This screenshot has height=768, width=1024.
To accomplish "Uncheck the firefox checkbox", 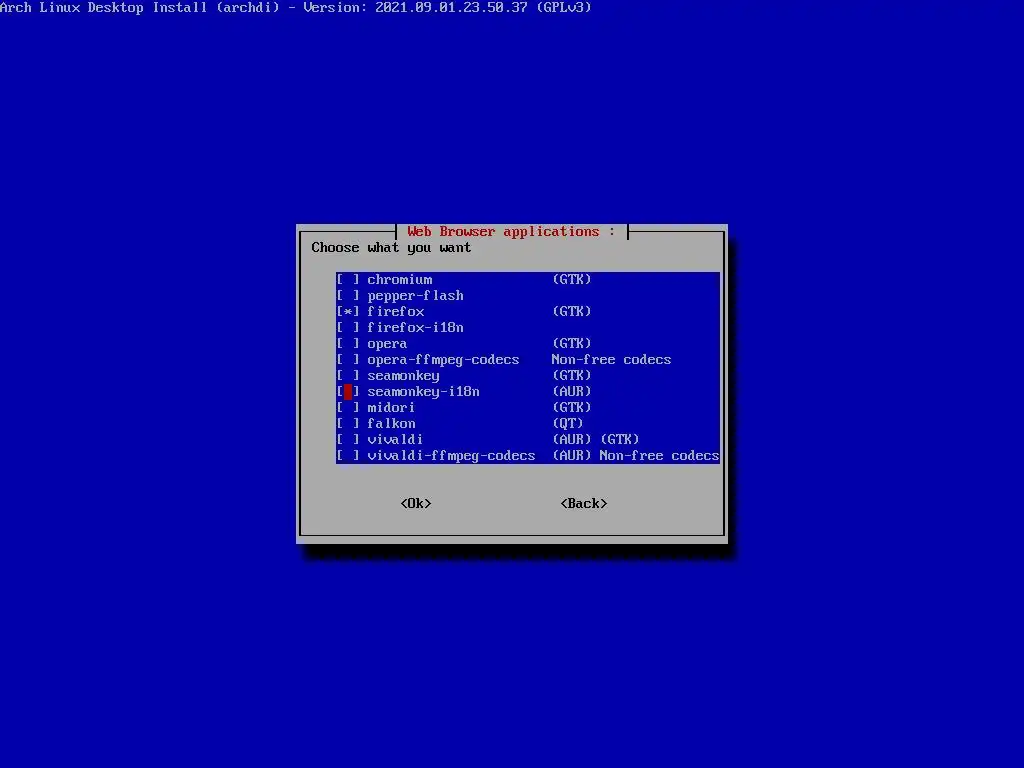I will (x=348, y=312).
